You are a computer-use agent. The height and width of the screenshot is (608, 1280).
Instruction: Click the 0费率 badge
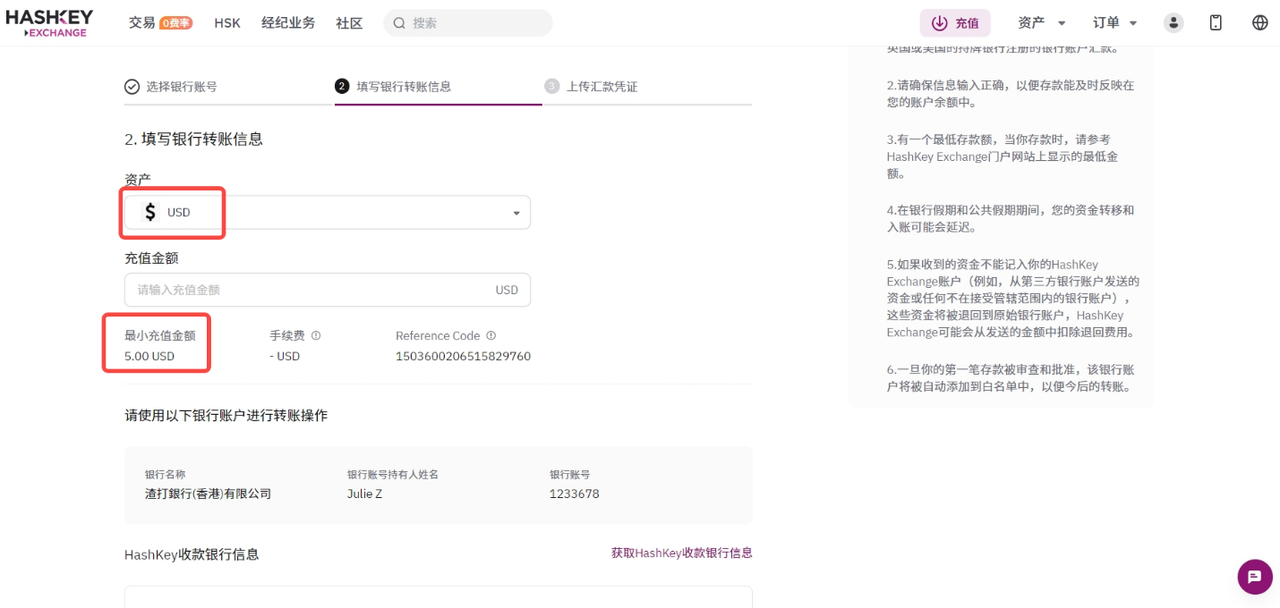click(x=176, y=23)
